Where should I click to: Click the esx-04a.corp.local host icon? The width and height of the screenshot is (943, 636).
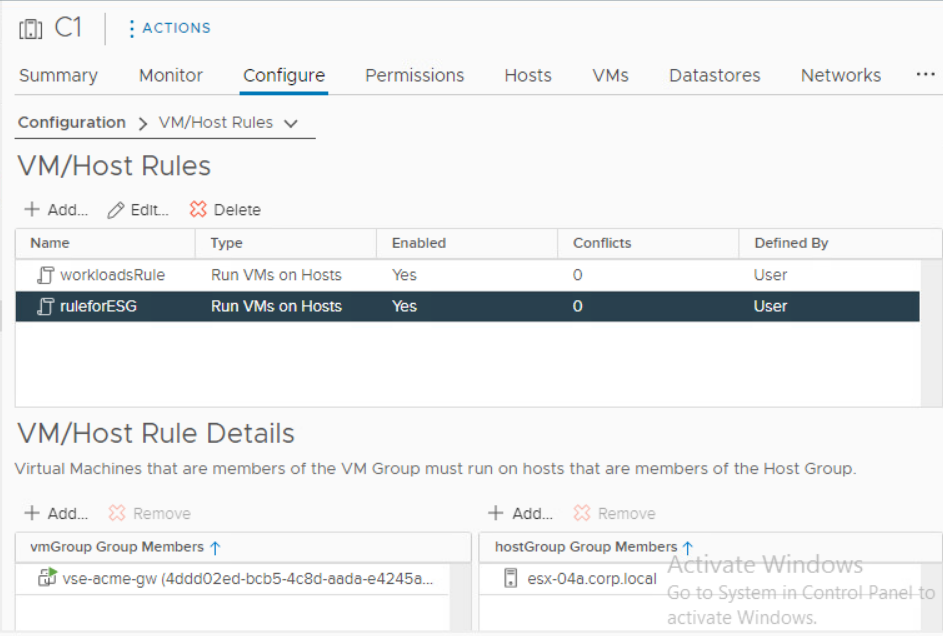coord(510,578)
